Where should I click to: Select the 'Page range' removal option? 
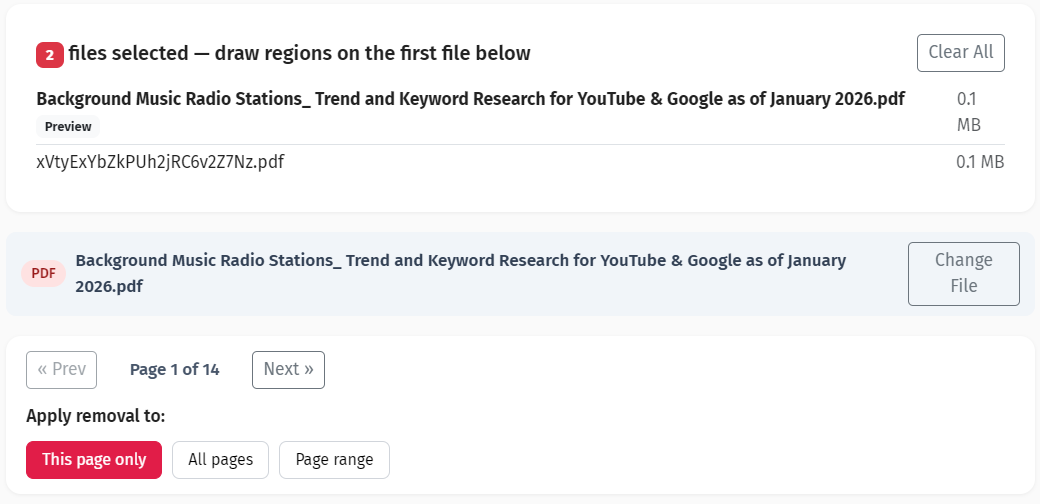334,460
